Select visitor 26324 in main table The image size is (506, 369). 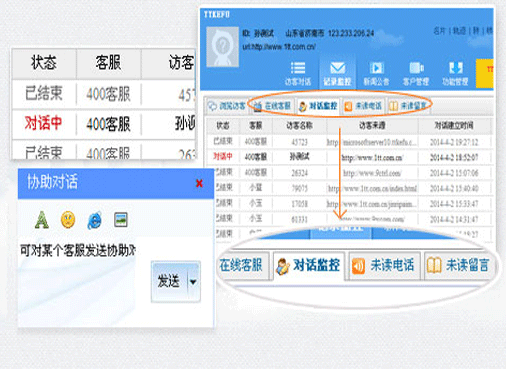pos(299,173)
